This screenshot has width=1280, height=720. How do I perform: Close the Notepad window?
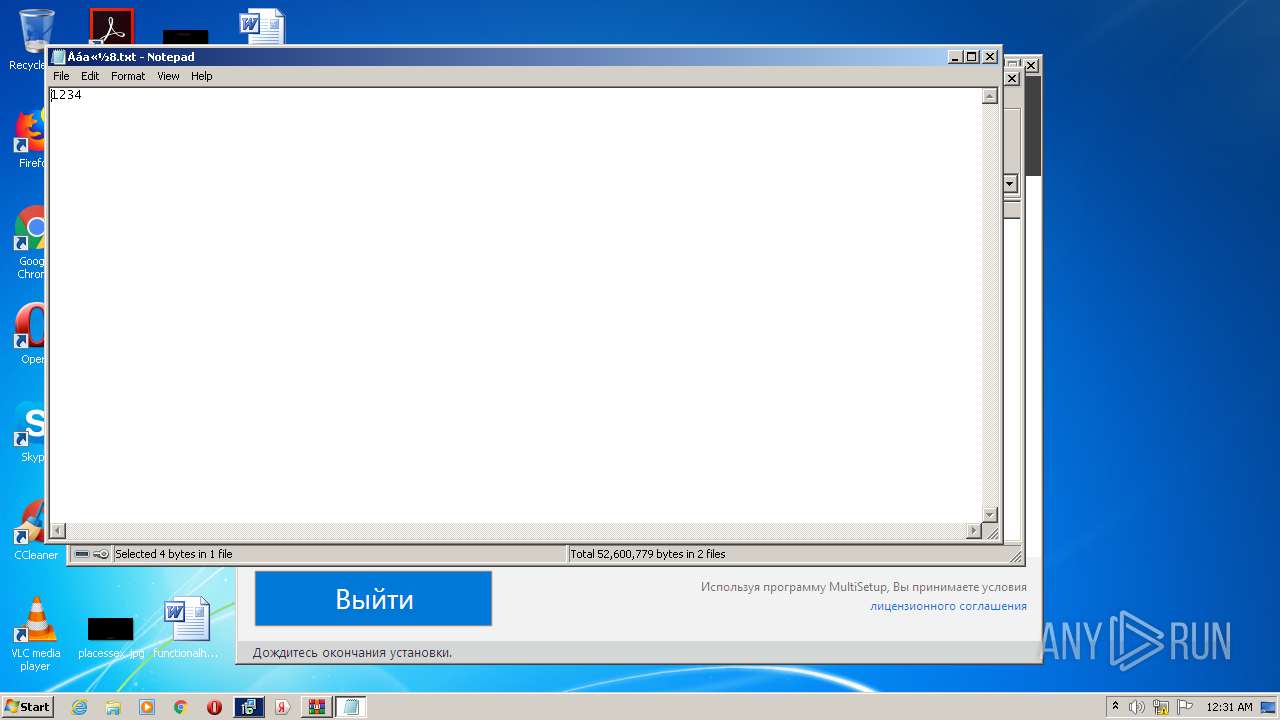click(x=990, y=57)
